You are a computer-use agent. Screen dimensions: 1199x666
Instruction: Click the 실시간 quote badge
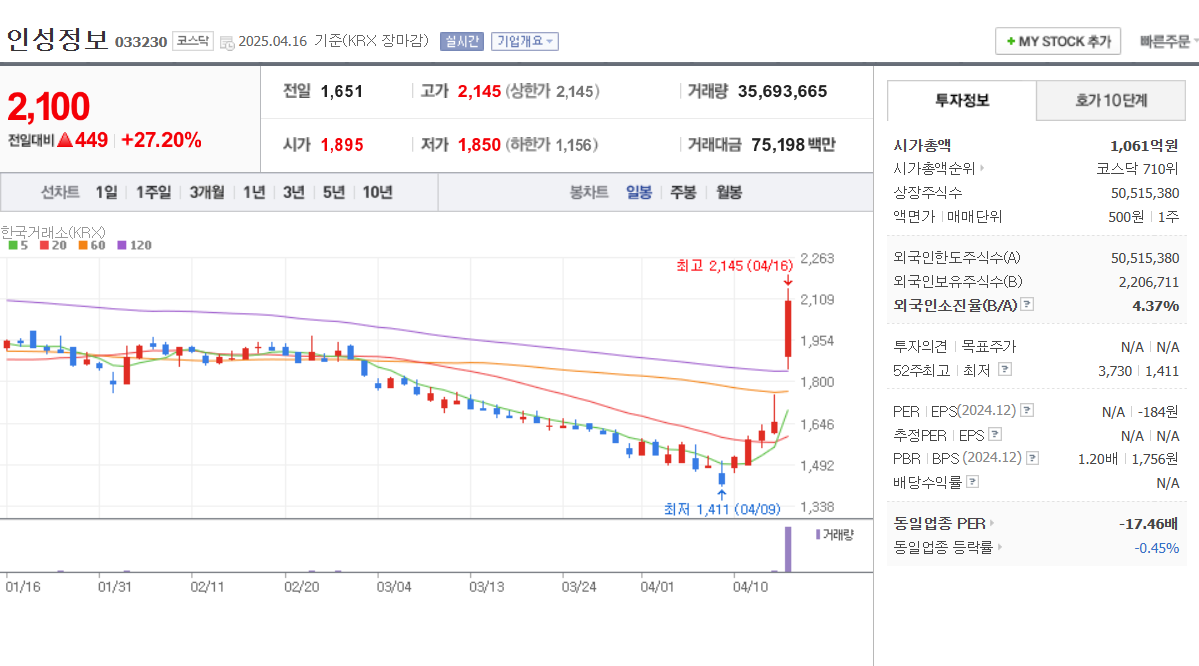[x=461, y=41]
